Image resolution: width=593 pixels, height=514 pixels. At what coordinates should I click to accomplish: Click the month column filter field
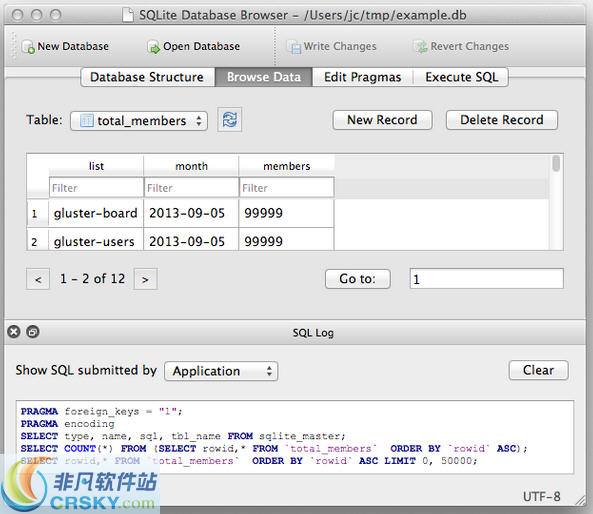pyautogui.click(x=191, y=188)
